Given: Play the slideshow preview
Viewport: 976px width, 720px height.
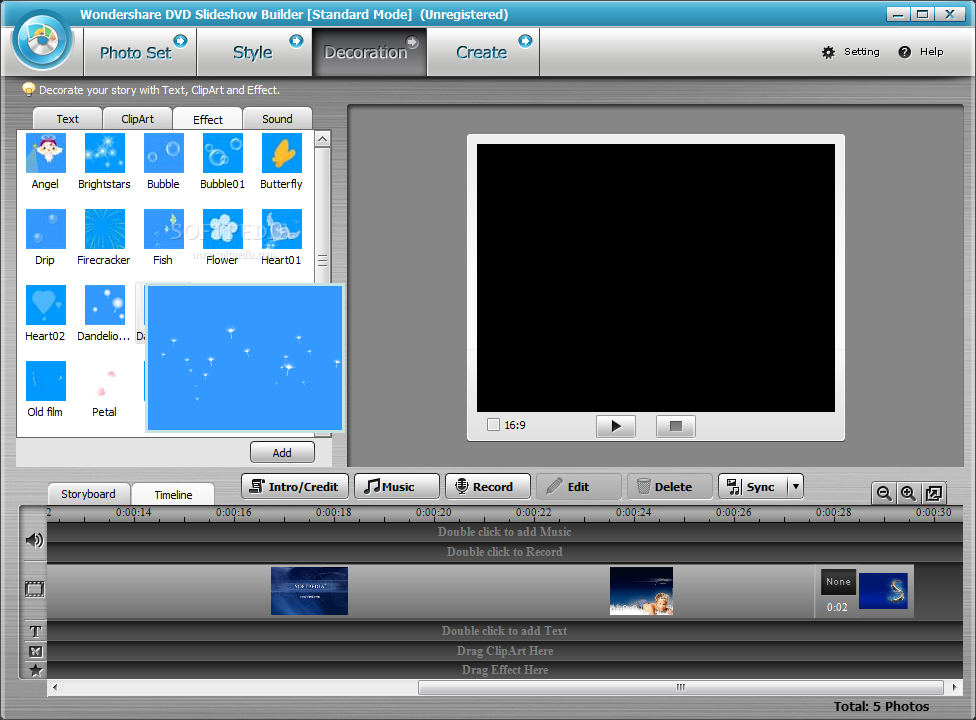Looking at the screenshot, I should coord(616,426).
